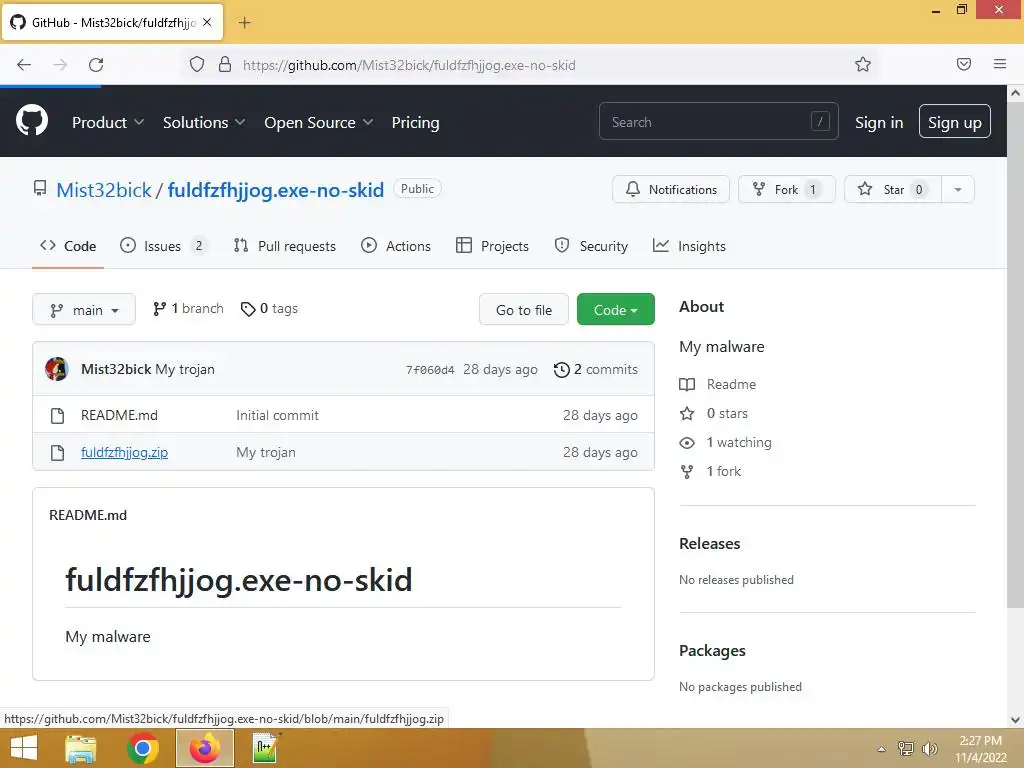
Task: Open File Explorer from taskbar
Action: [81, 748]
